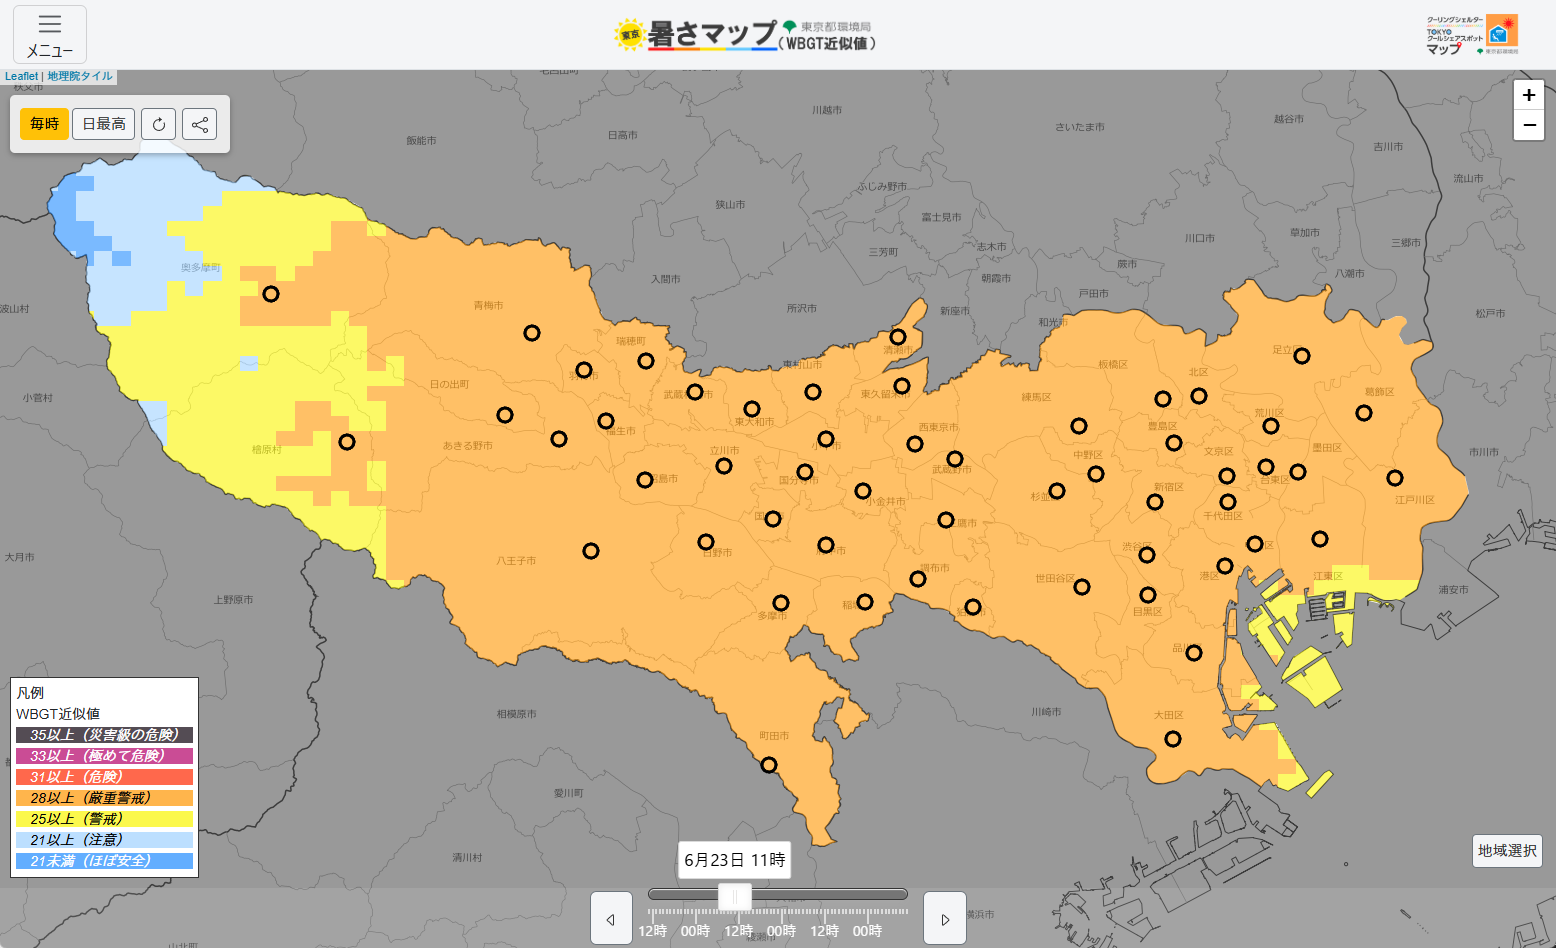Click the 25以上 警戒 legend swatch
1556x948 pixels.
click(x=104, y=819)
